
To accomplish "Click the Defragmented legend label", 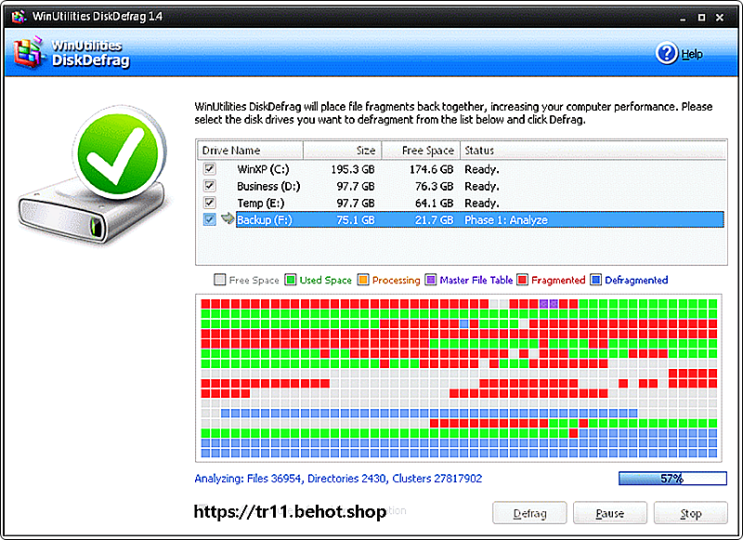I will [636, 280].
